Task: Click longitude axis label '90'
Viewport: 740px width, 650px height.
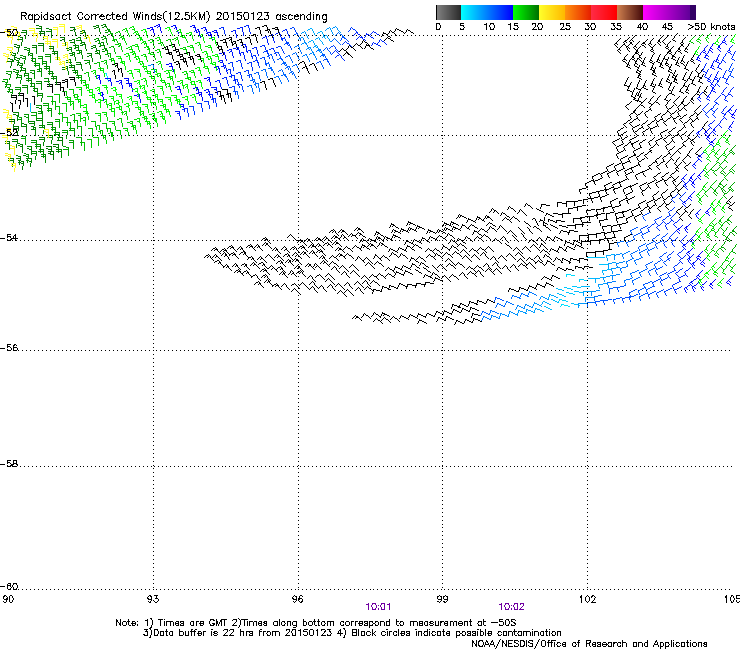Action: pyautogui.click(x=8, y=599)
